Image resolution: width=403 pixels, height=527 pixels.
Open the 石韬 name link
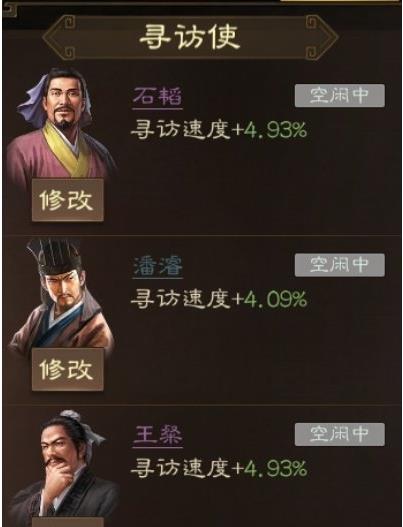157,96
